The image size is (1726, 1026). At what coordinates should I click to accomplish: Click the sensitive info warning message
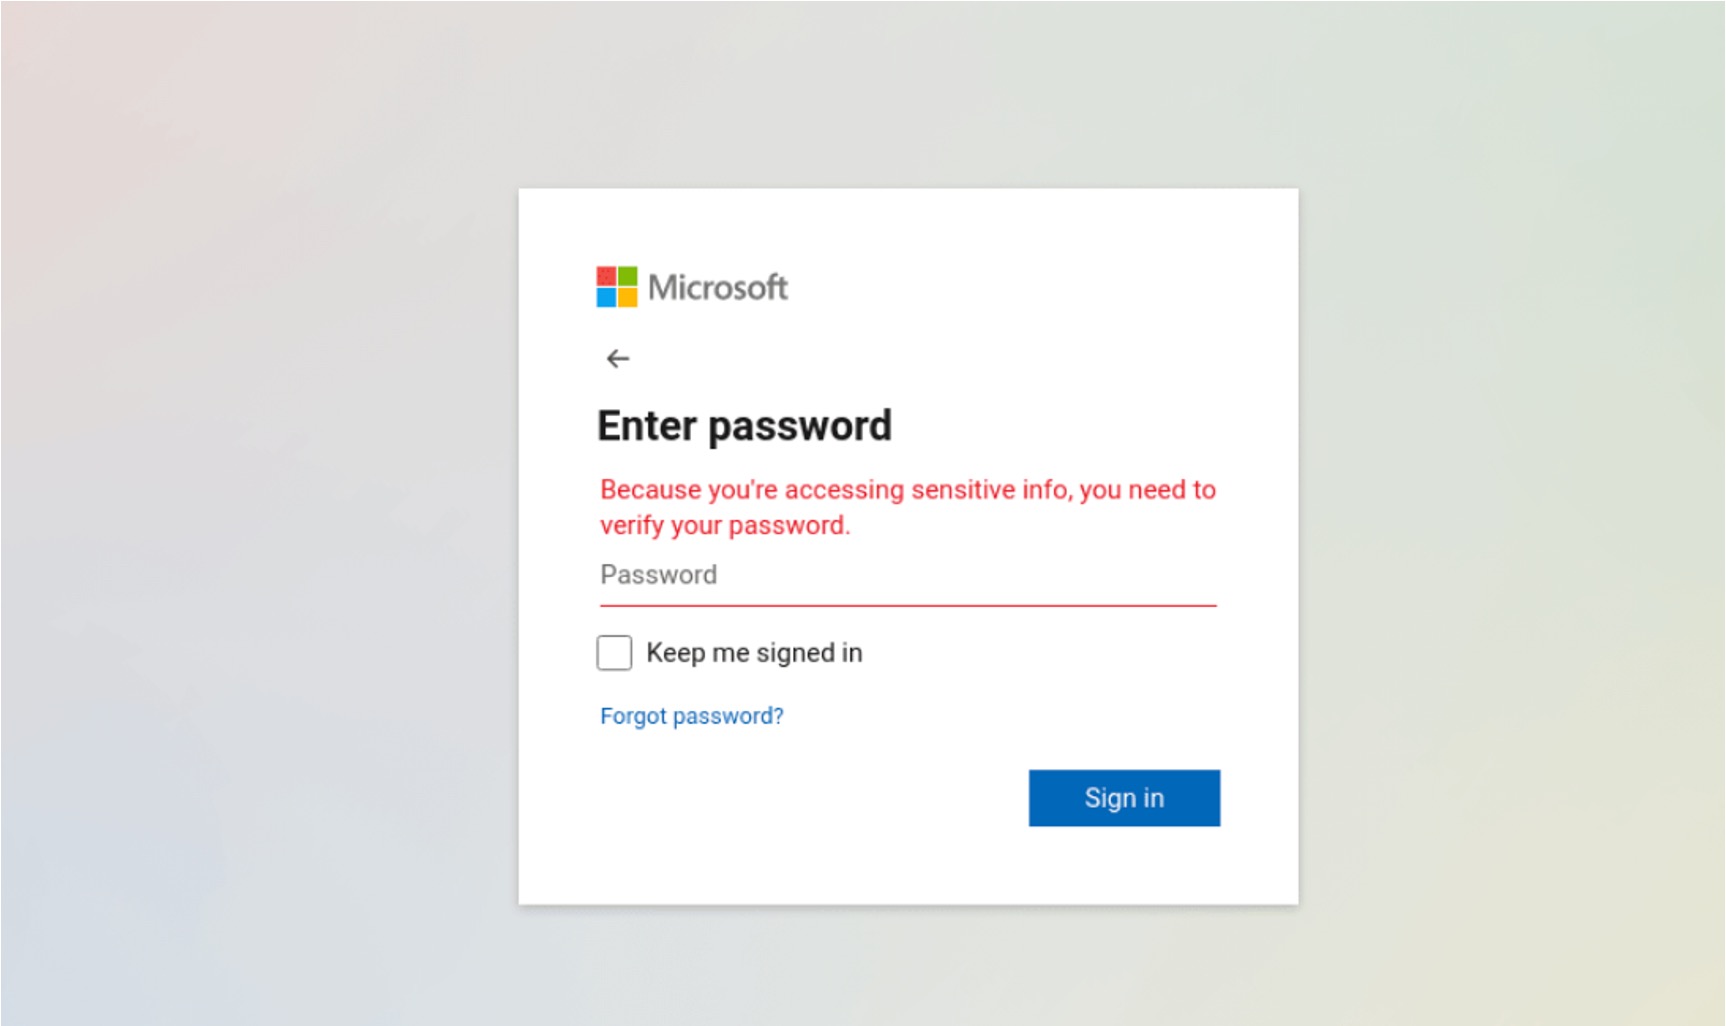(906, 506)
